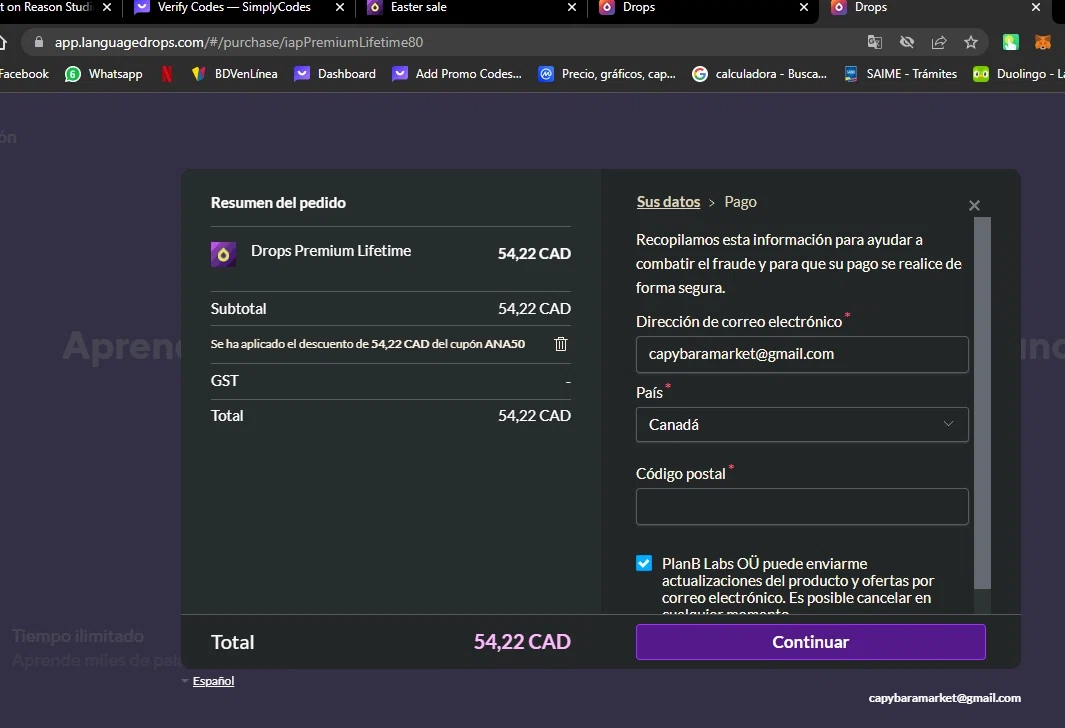The image size is (1065, 728).
Task: Switch to the Easter sale tab
Action: tap(418, 7)
